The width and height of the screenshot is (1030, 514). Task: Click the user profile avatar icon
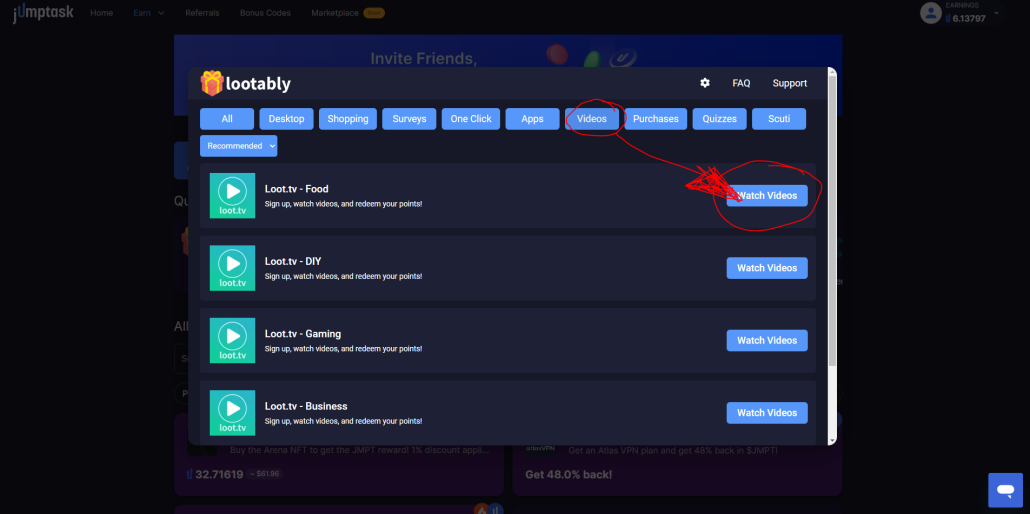point(931,13)
